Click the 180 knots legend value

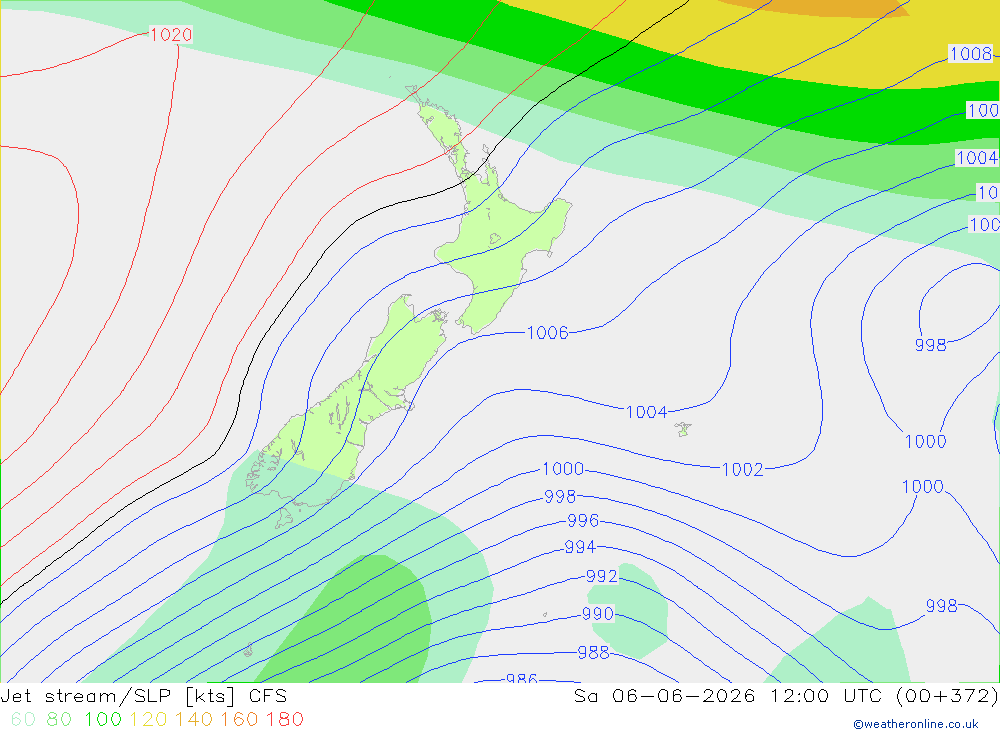284,720
